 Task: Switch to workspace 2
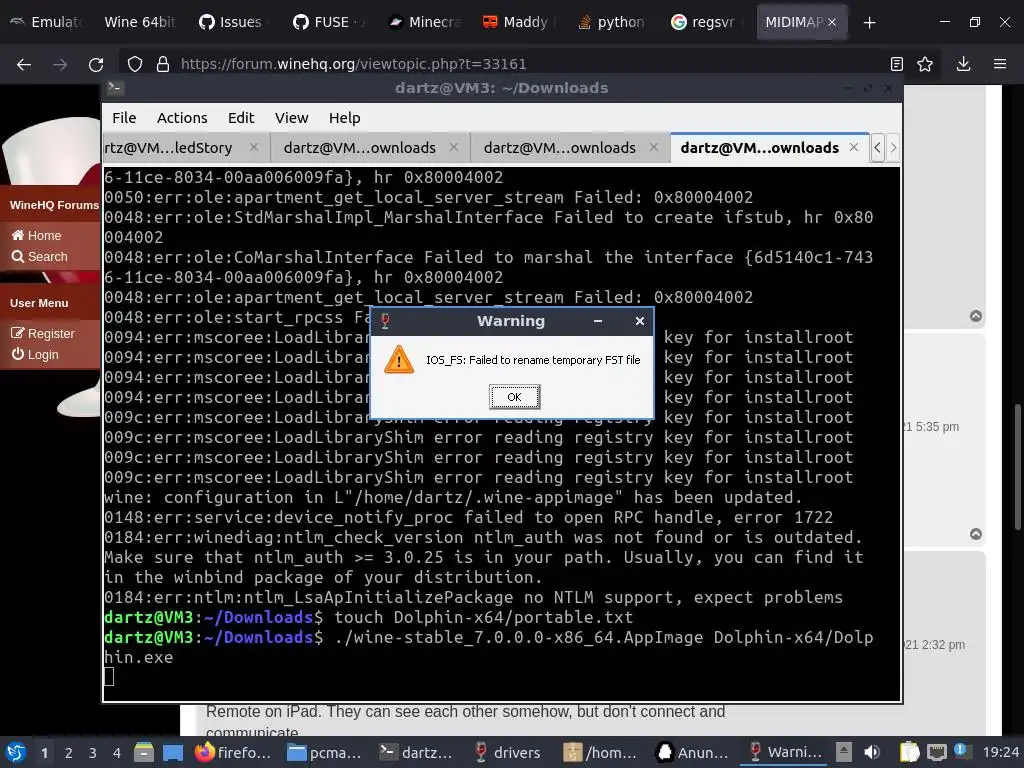(x=69, y=753)
